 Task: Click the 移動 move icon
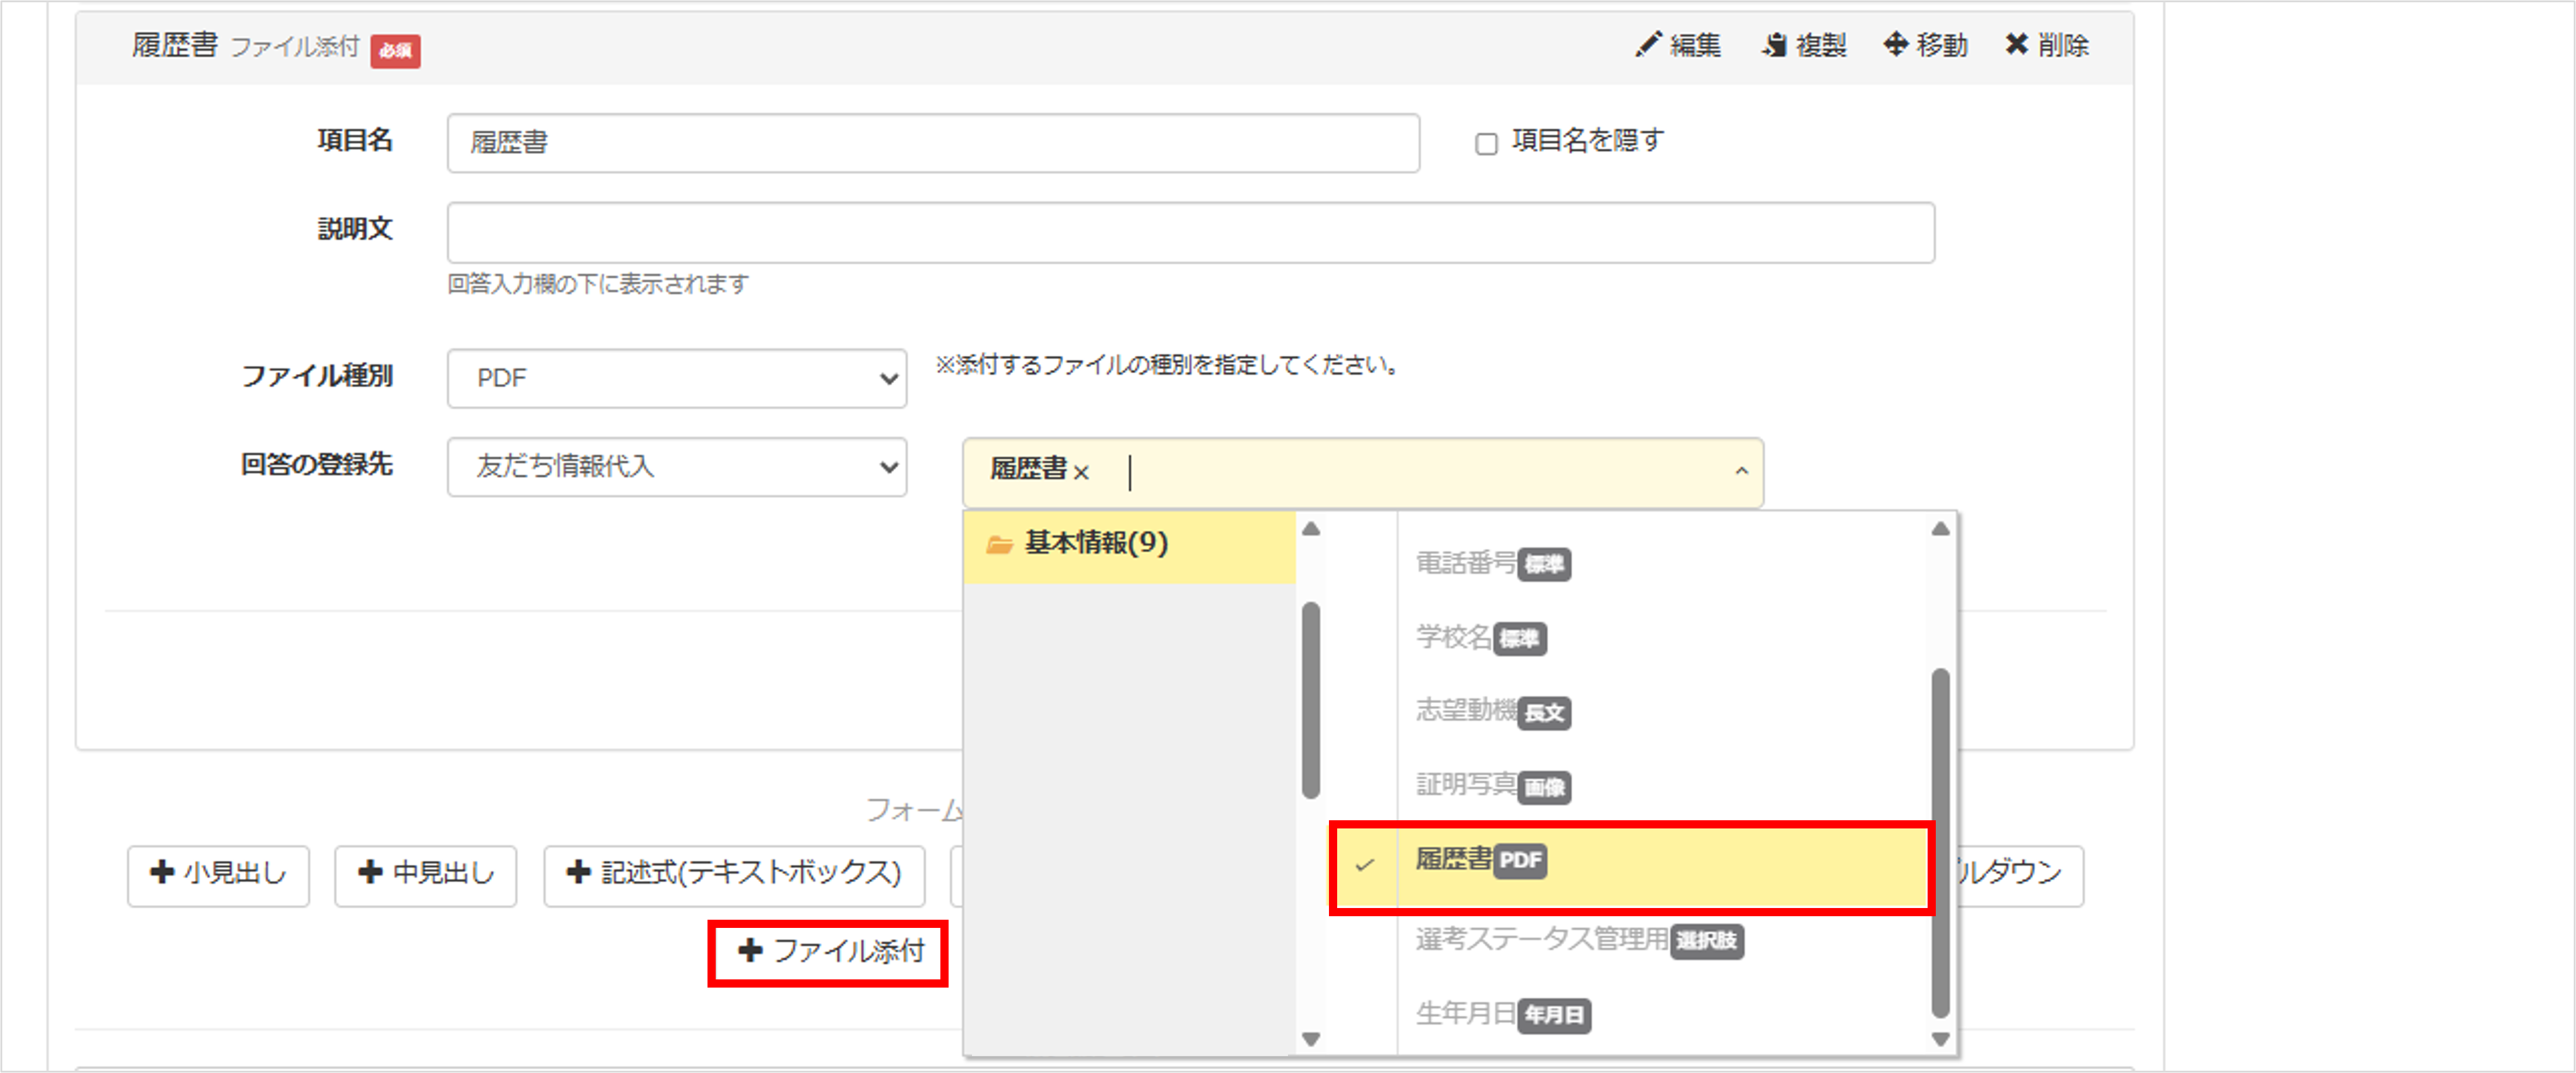point(1897,44)
